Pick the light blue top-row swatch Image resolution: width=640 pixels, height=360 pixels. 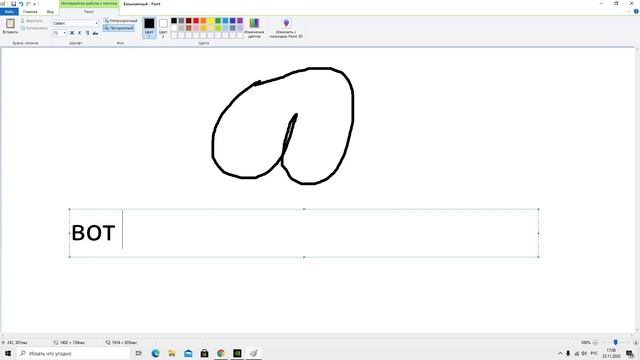pos(225,20)
